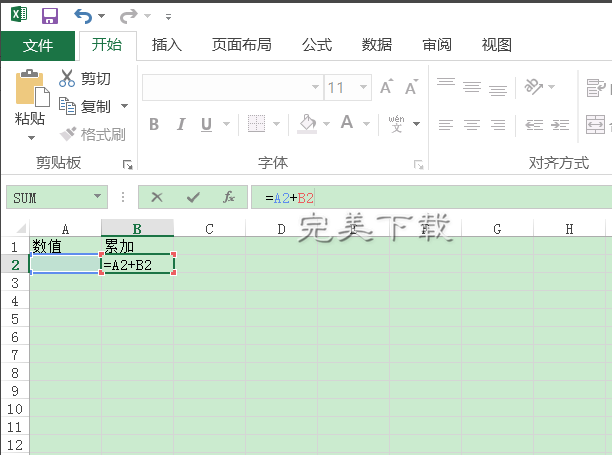Click the SUM name box
This screenshot has height=455, width=612.
(x=48, y=197)
